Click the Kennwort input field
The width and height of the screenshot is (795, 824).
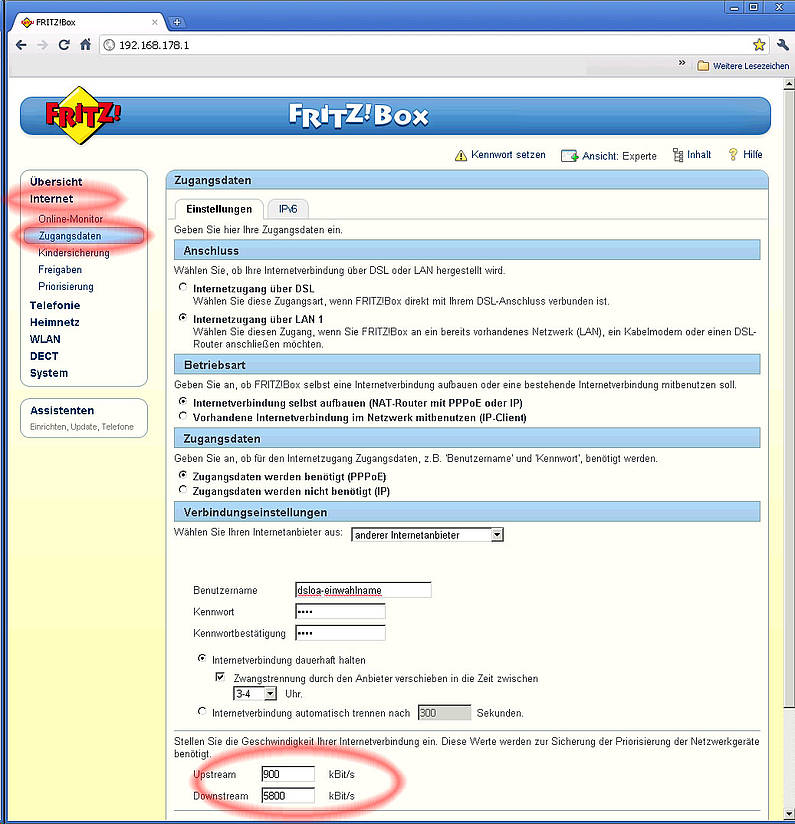click(x=340, y=612)
